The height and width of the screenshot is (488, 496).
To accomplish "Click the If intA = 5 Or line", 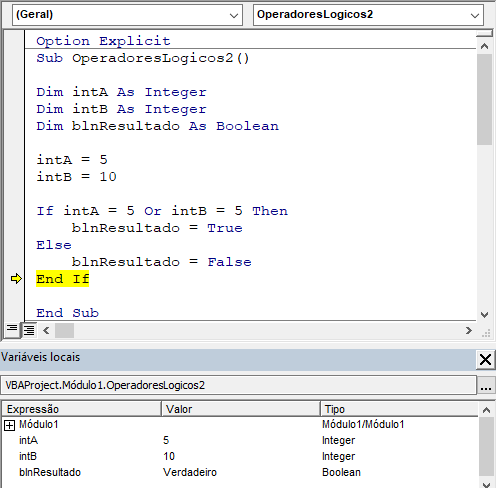I will (x=162, y=211).
